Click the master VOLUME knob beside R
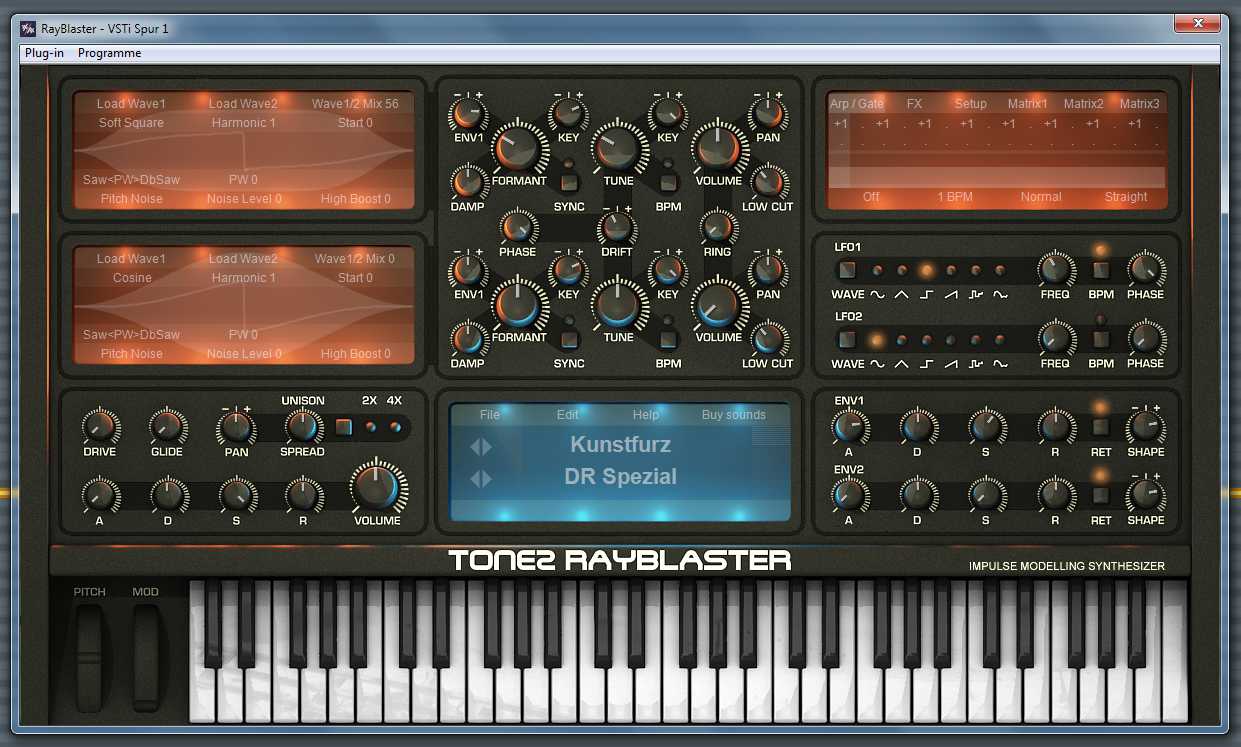Viewport: 1241px width, 747px height. coord(377,487)
